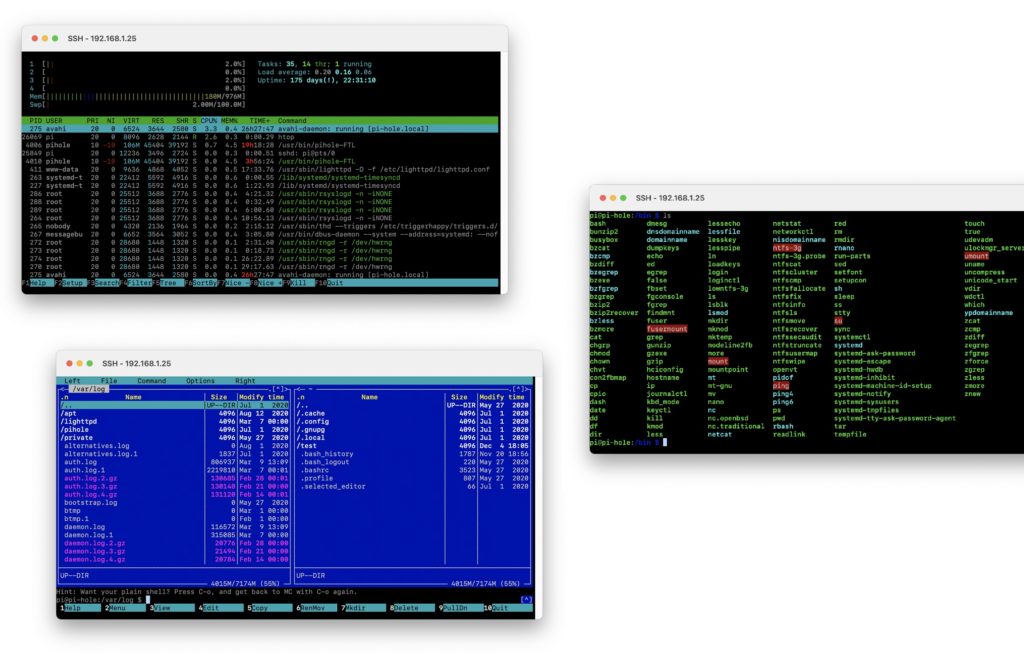
Task: Click SortBy in the htop function bar
Action: pyautogui.click(x=204, y=283)
